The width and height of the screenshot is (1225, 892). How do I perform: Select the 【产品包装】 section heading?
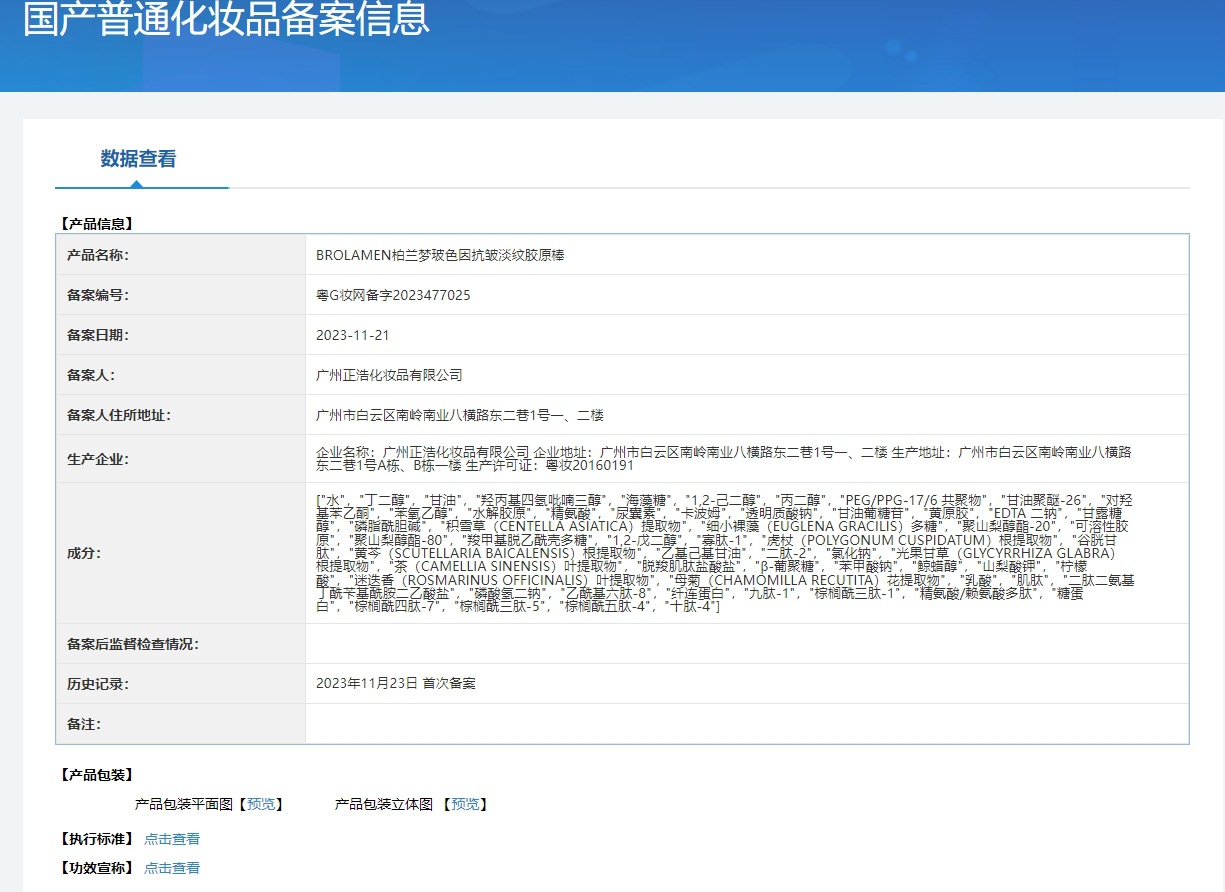coord(95,775)
